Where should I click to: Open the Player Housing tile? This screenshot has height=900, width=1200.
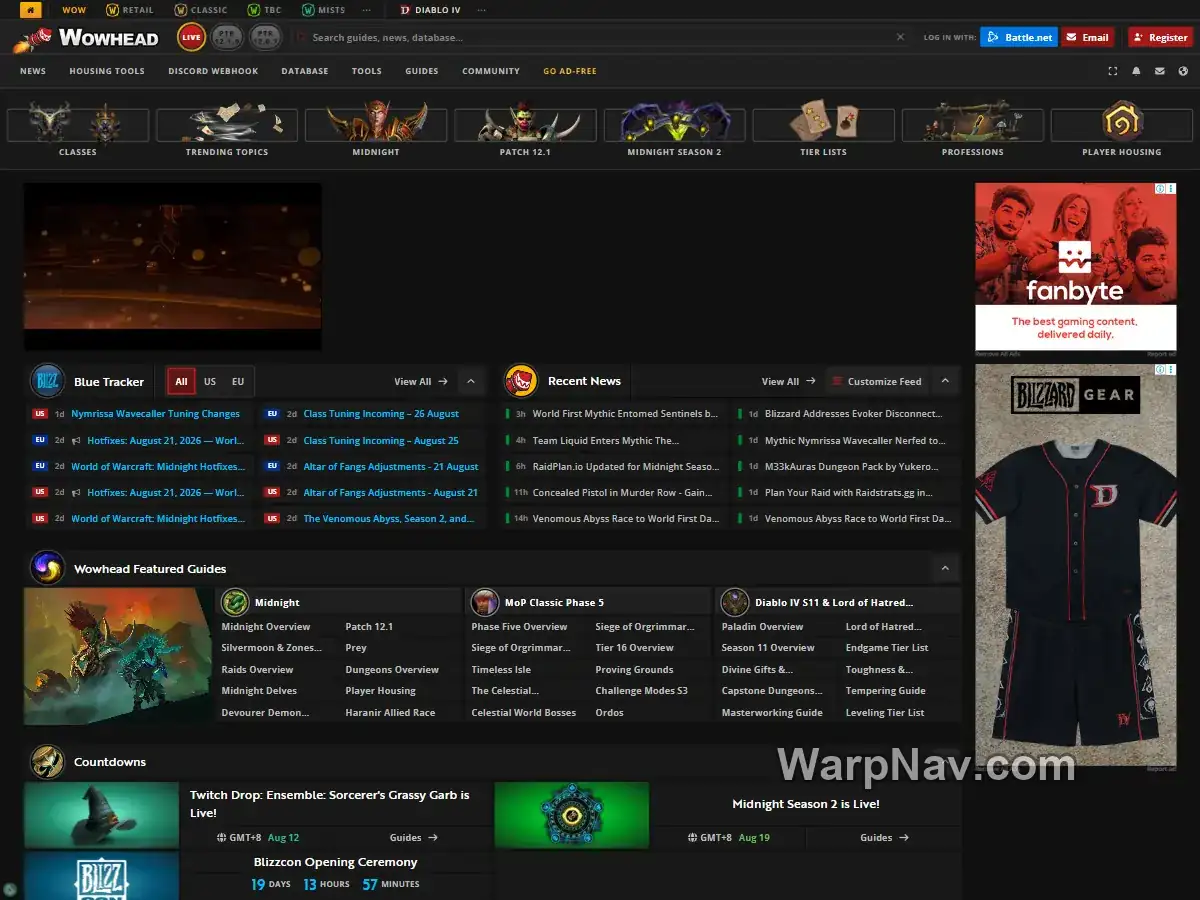1122,129
